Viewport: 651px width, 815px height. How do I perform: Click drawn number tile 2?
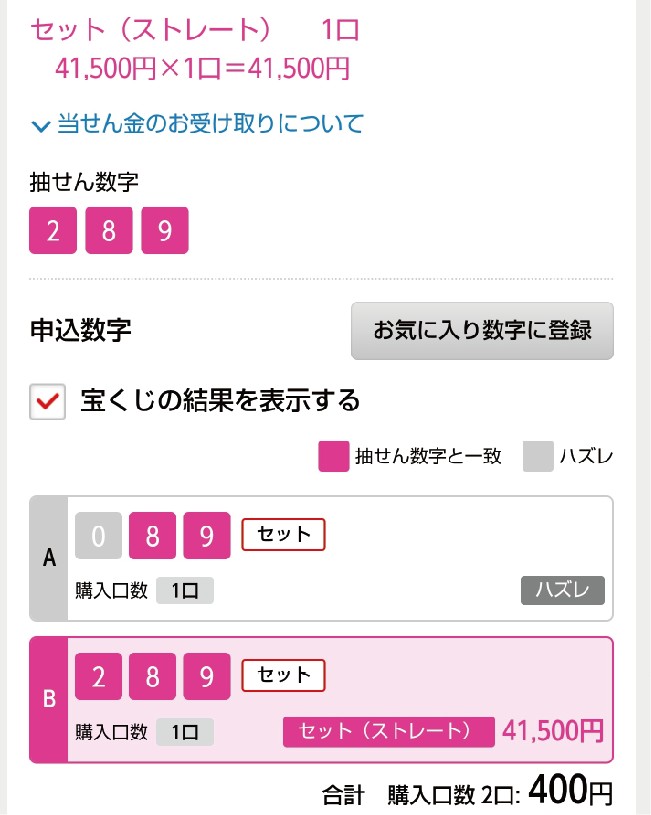53,231
